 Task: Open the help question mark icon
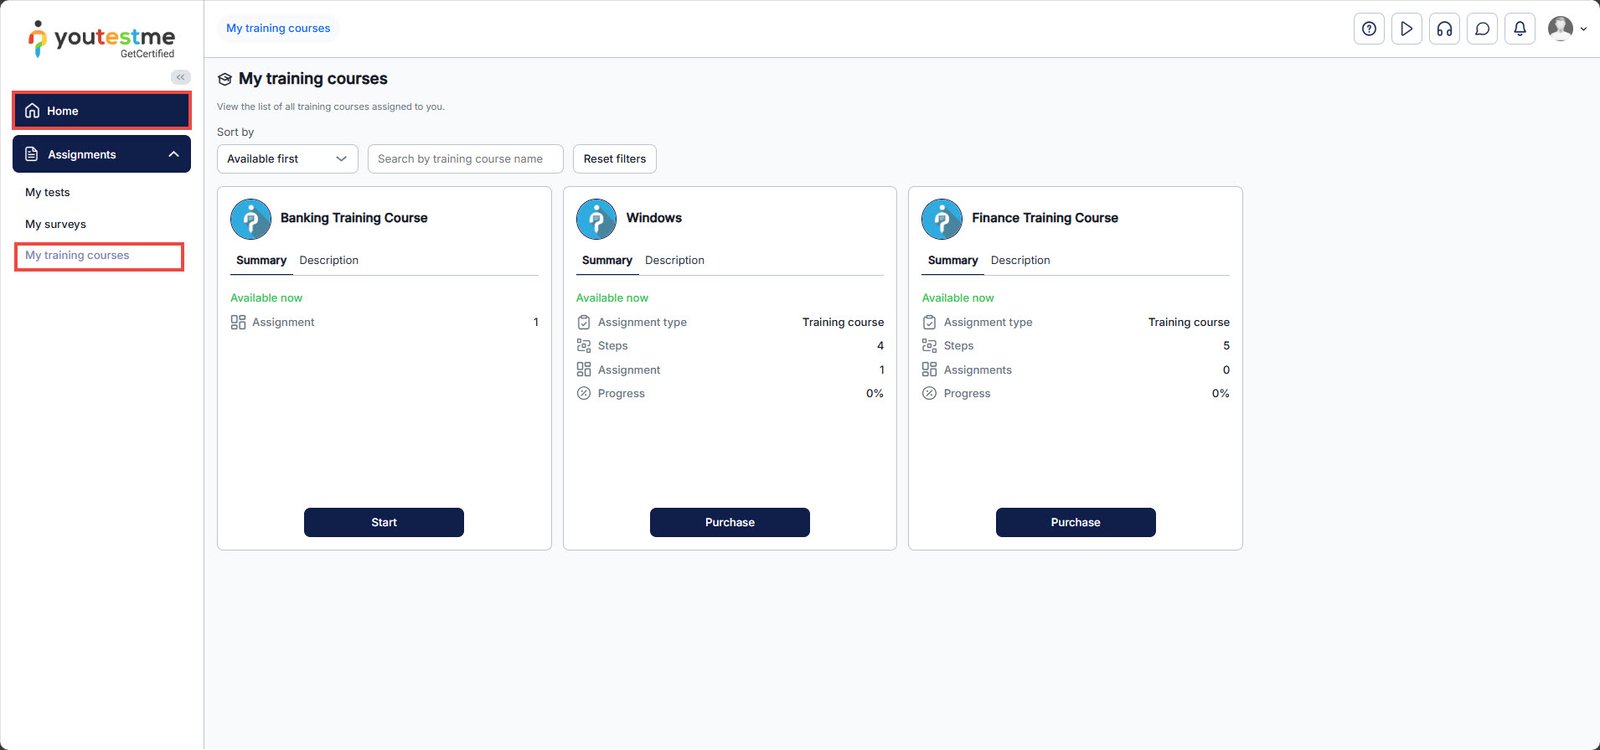[1369, 29]
